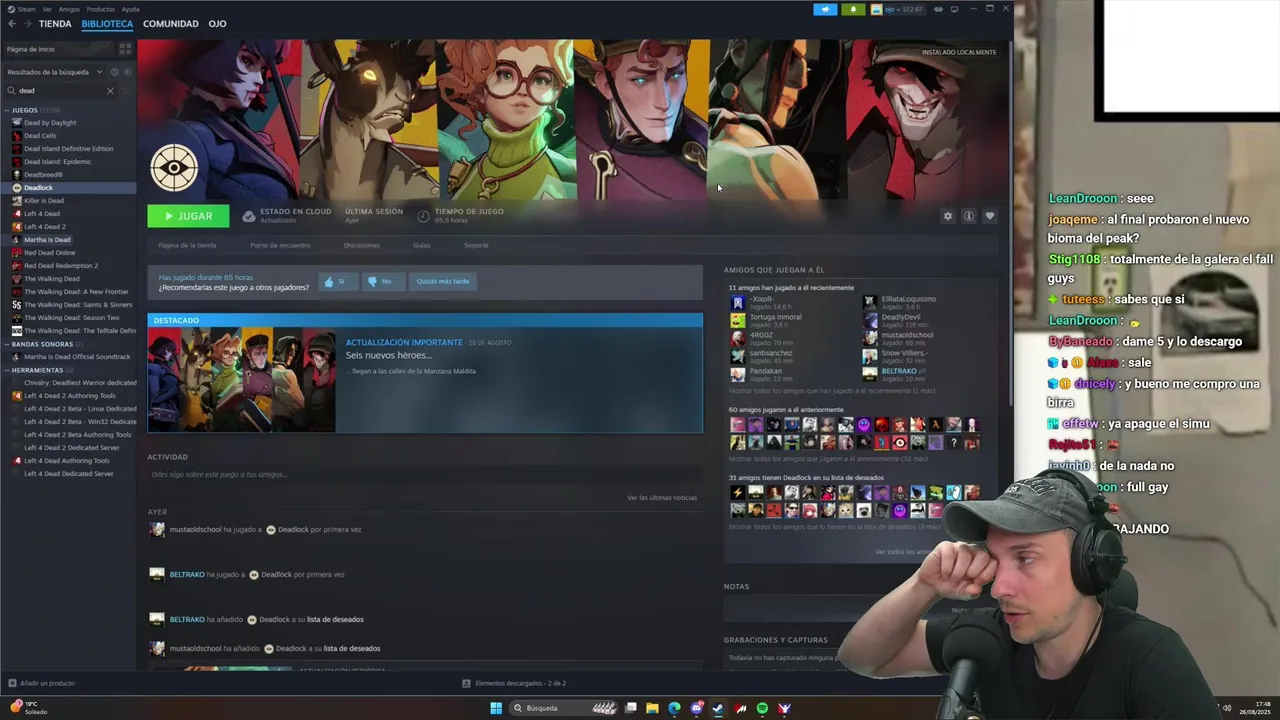Viewport: 1280px width, 720px height.
Task: Open the VR mode goggles icon
Action: (x=938, y=9)
